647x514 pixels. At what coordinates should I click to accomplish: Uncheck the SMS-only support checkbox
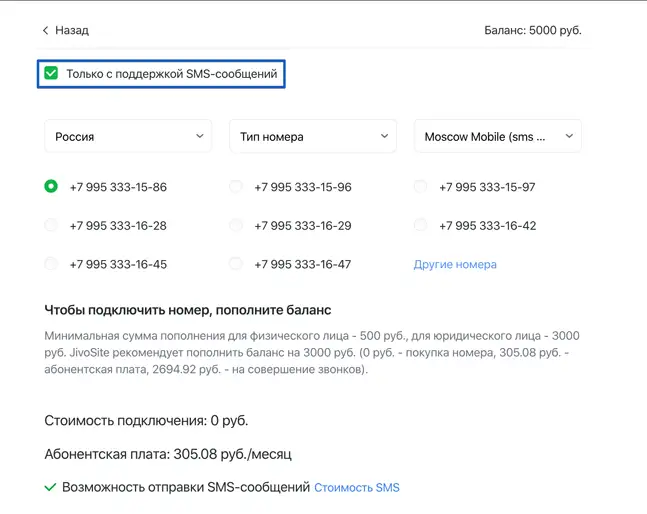coord(51,73)
